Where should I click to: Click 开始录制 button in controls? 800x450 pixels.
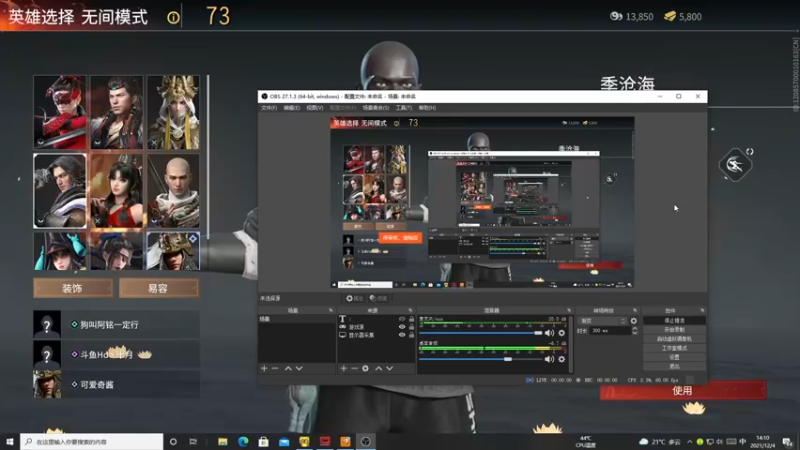(674, 330)
